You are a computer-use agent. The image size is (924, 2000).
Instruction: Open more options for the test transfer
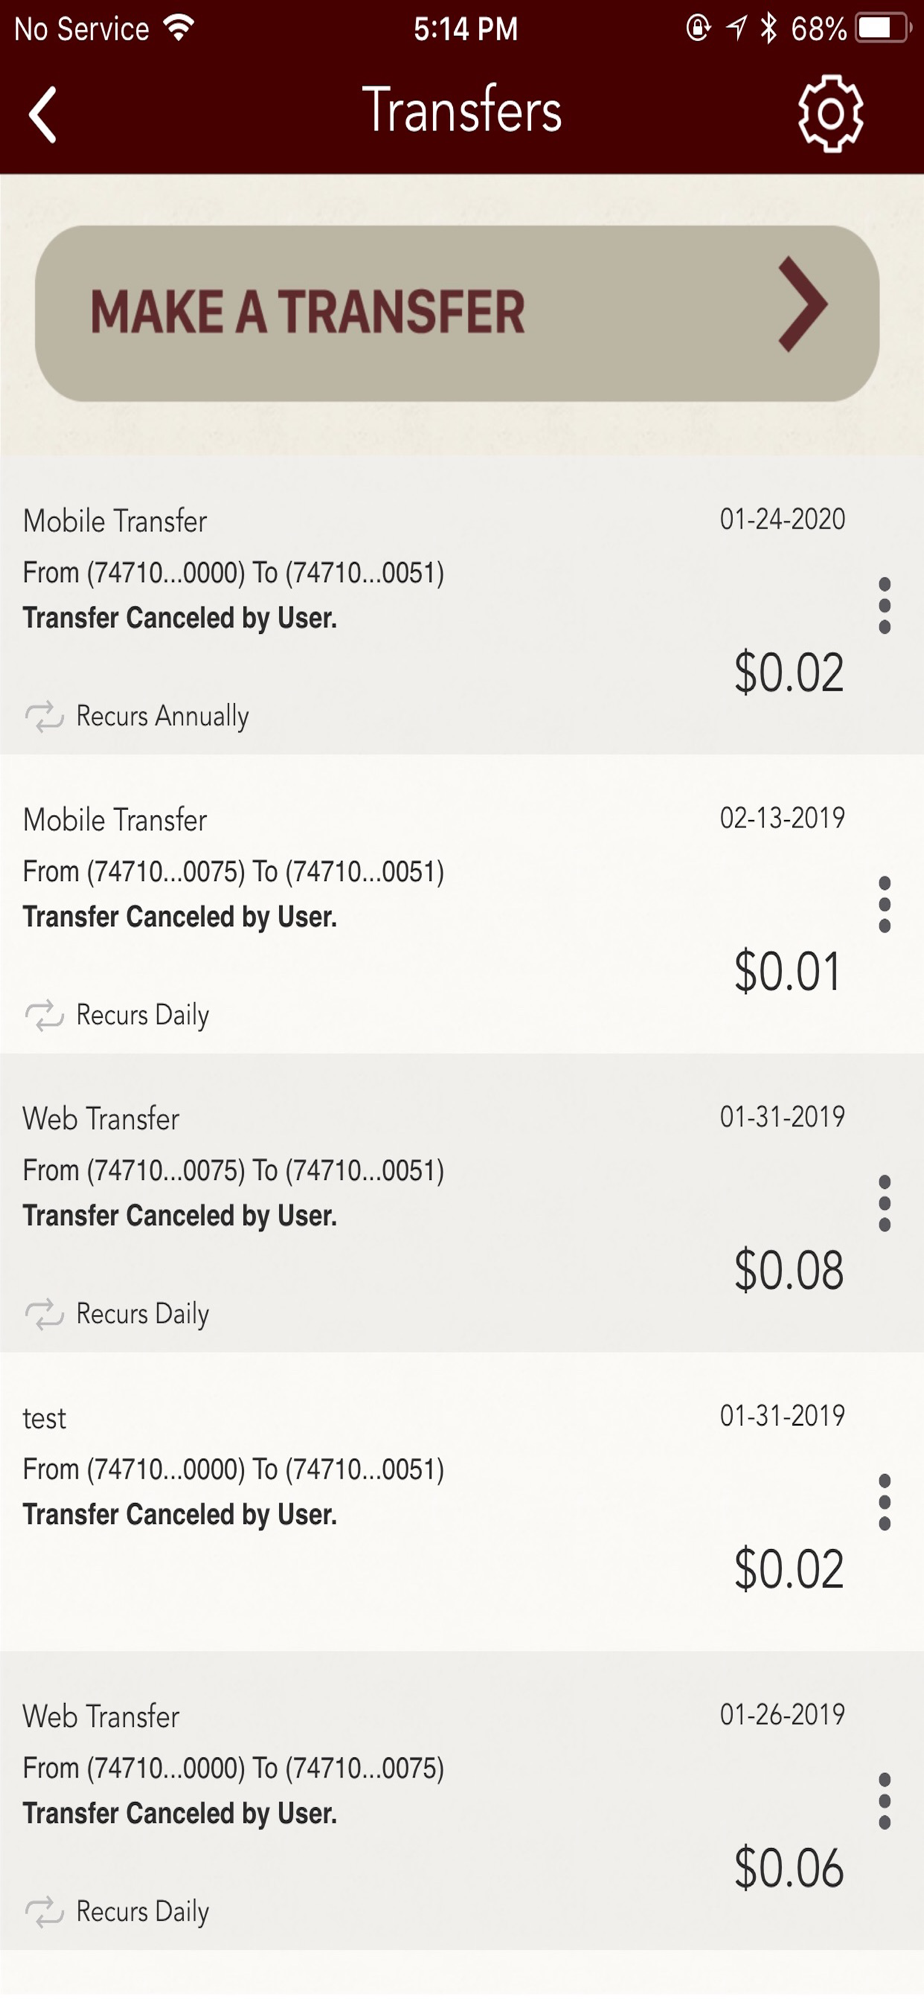pos(884,1502)
